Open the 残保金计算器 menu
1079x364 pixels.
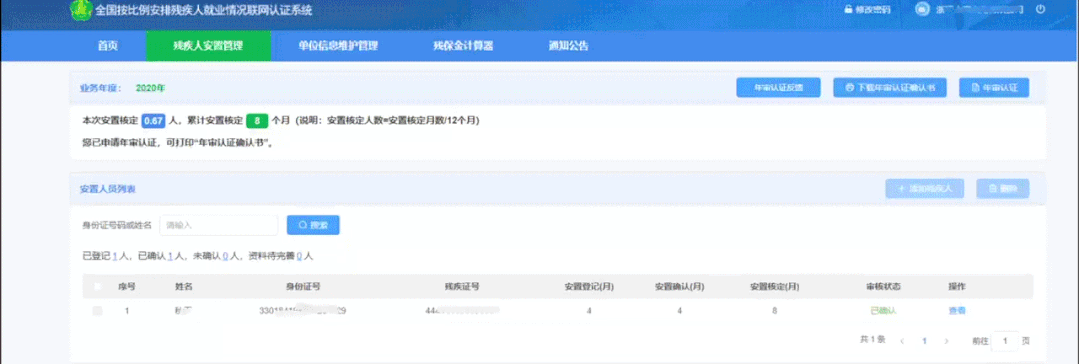coord(463,46)
